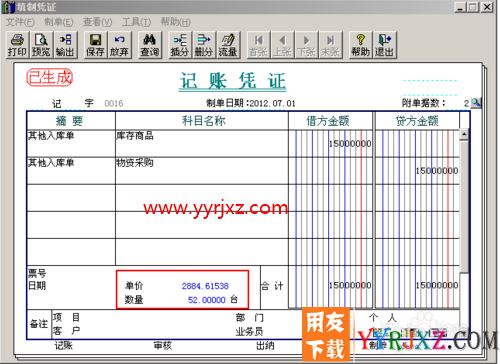The height and width of the screenshot is (364, 500).
Task: Delete an entry with 删分 icon
Action: (x=204, y=45)
